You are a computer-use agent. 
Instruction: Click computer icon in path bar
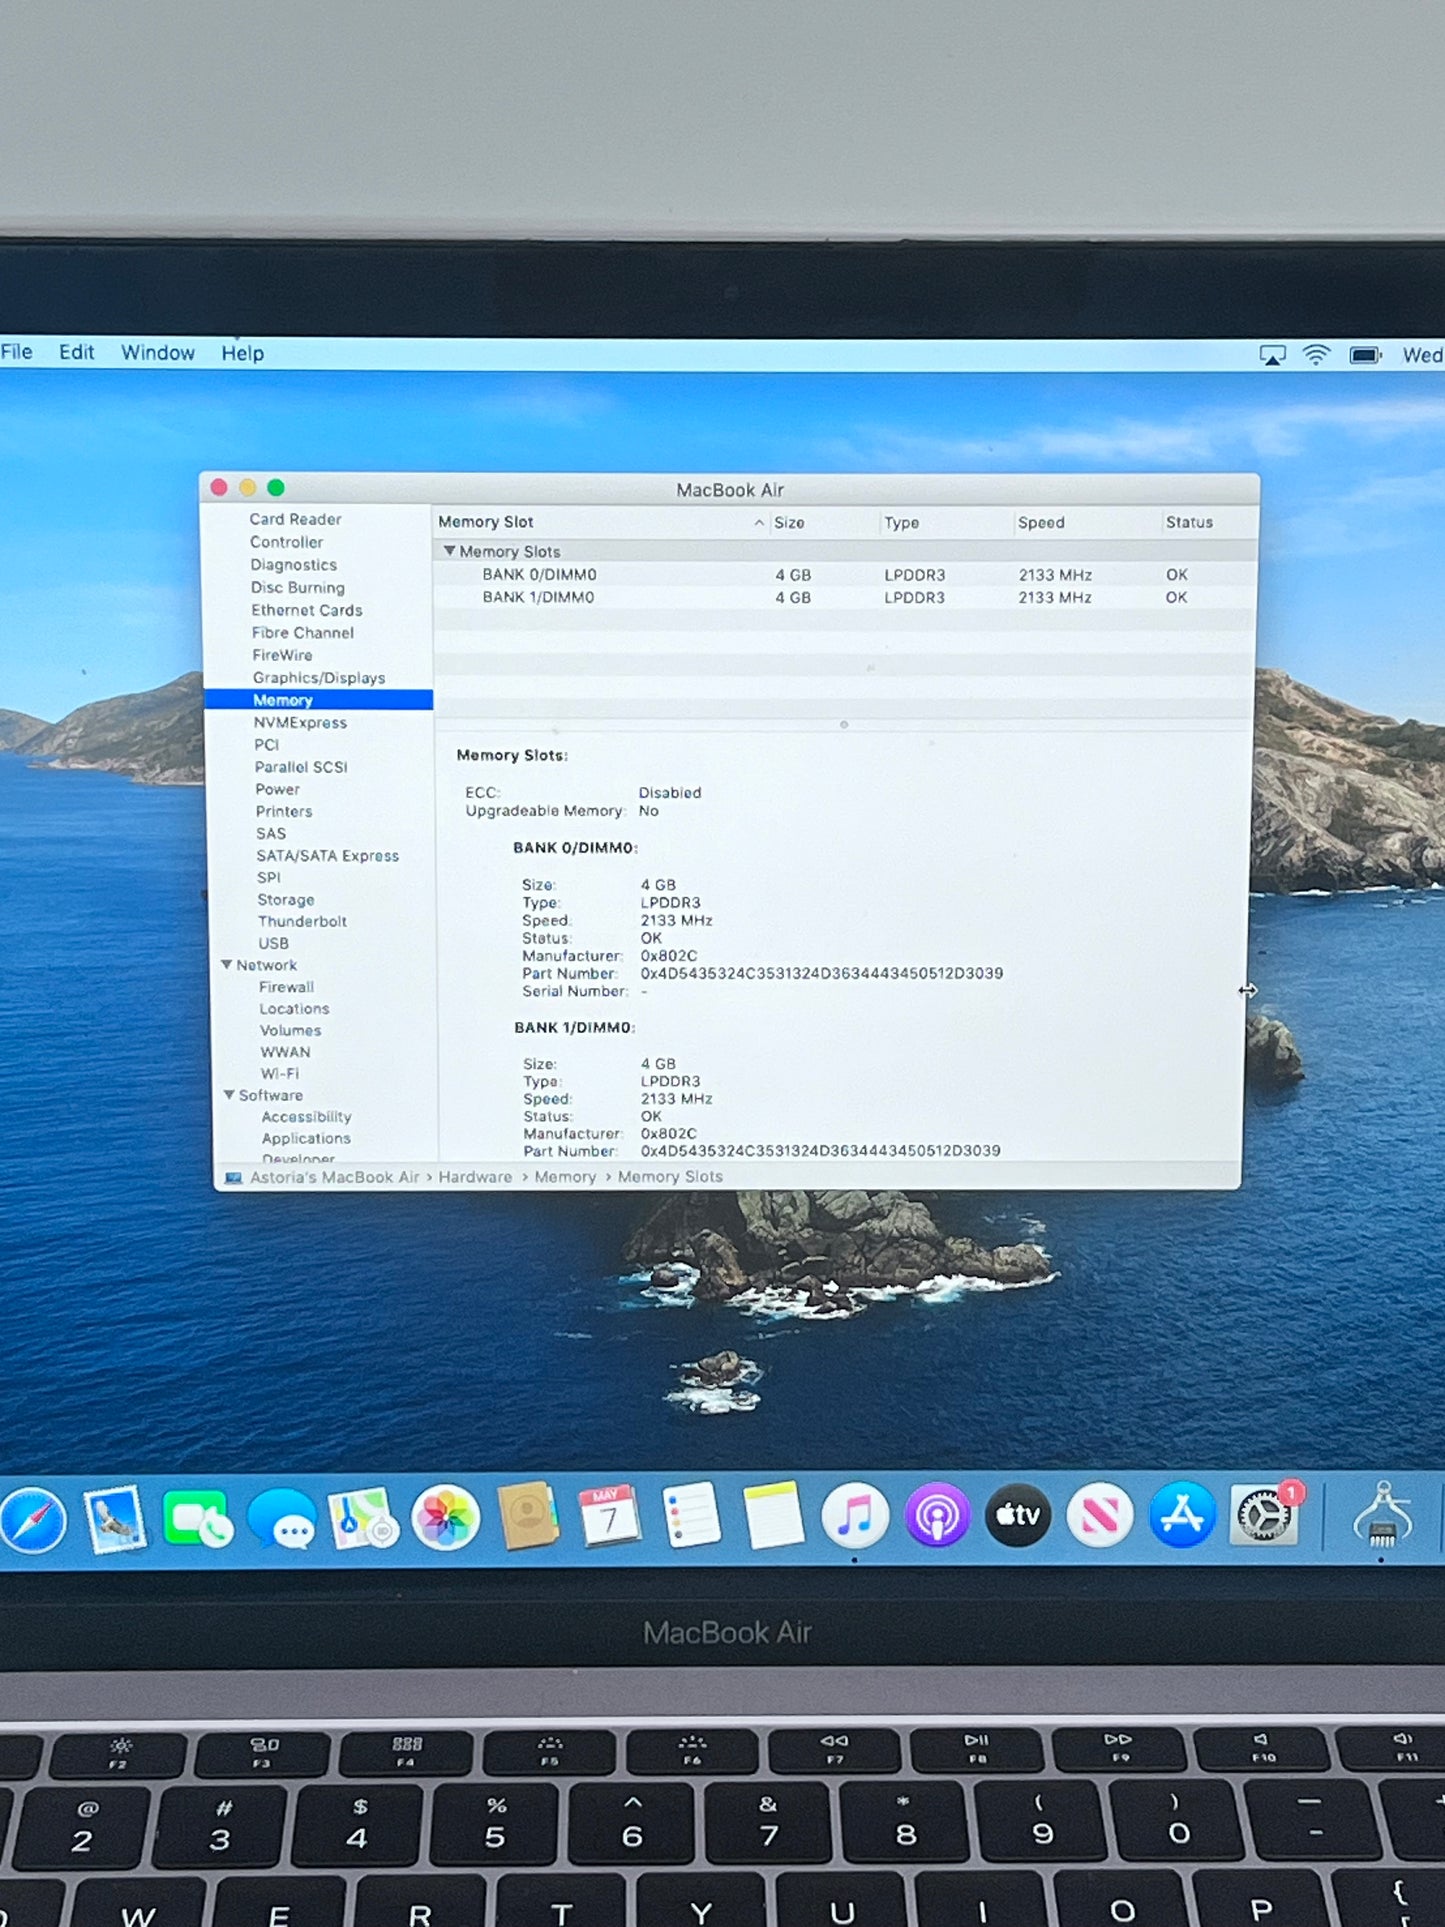tap(233, 1178)
